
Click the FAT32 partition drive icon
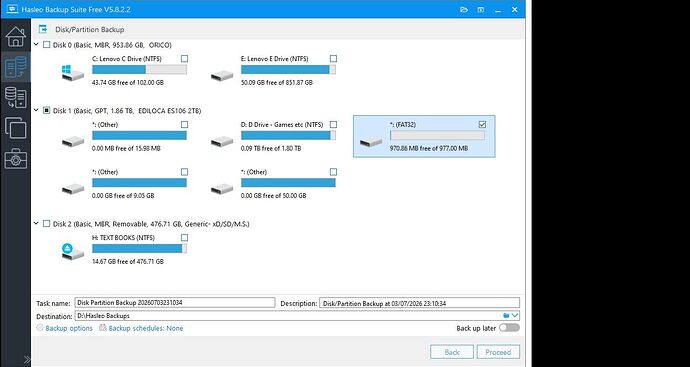[x=371, y=142]
